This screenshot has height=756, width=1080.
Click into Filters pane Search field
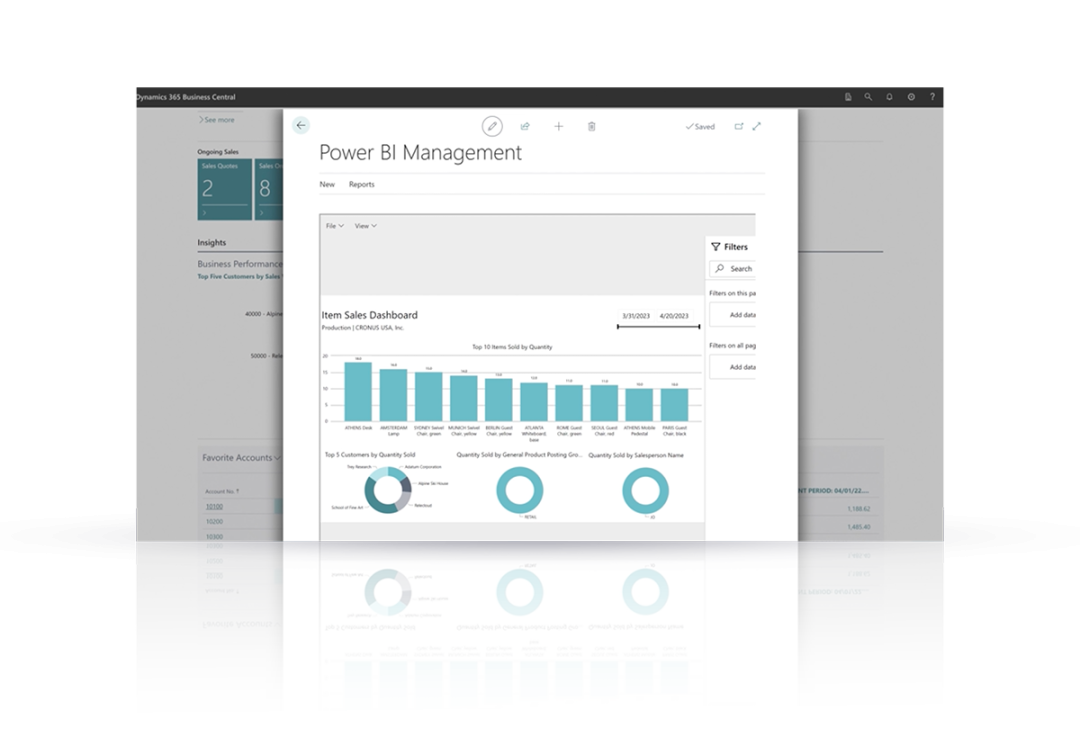tap(732, 269)
